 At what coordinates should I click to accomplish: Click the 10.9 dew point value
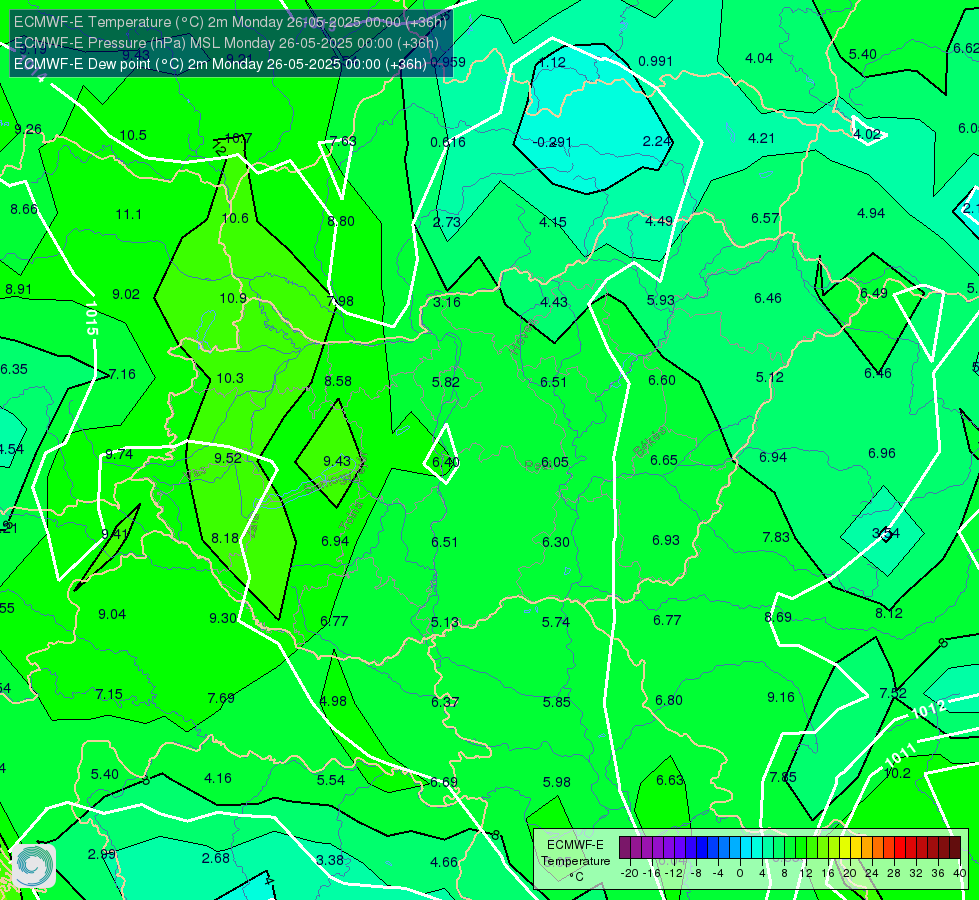point(233,298)
